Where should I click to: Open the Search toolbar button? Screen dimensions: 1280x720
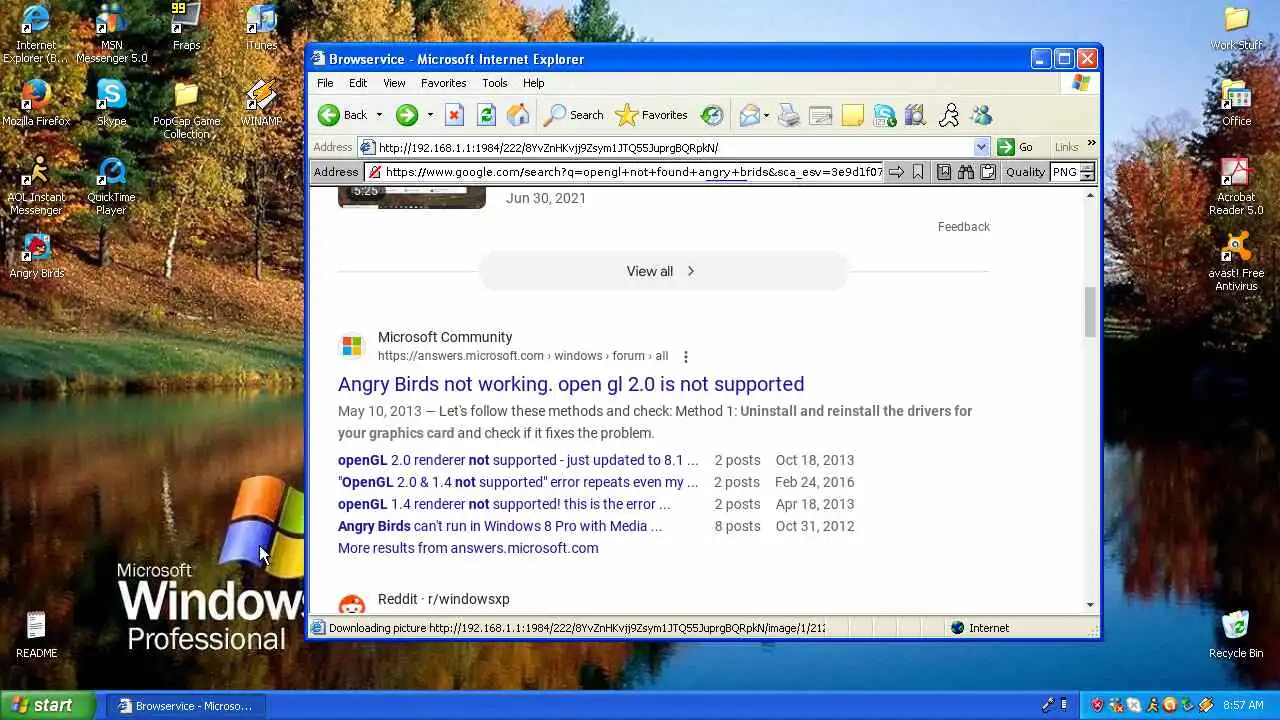tap(574, 115)
